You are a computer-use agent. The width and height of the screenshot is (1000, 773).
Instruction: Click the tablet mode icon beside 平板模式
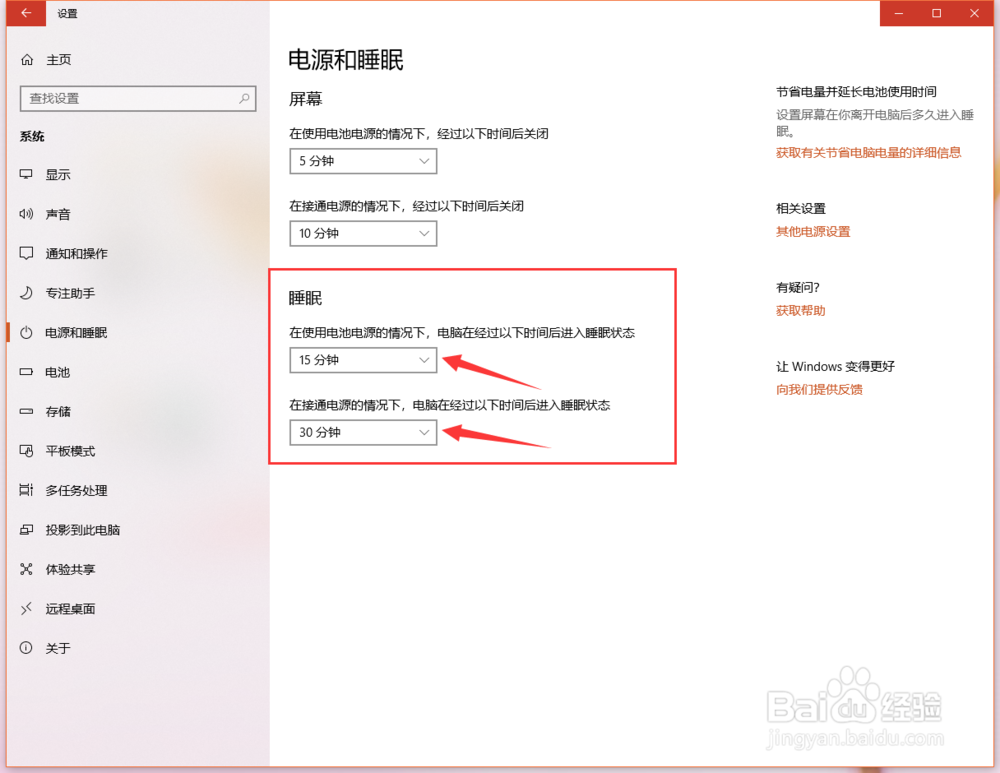point(26,451)
